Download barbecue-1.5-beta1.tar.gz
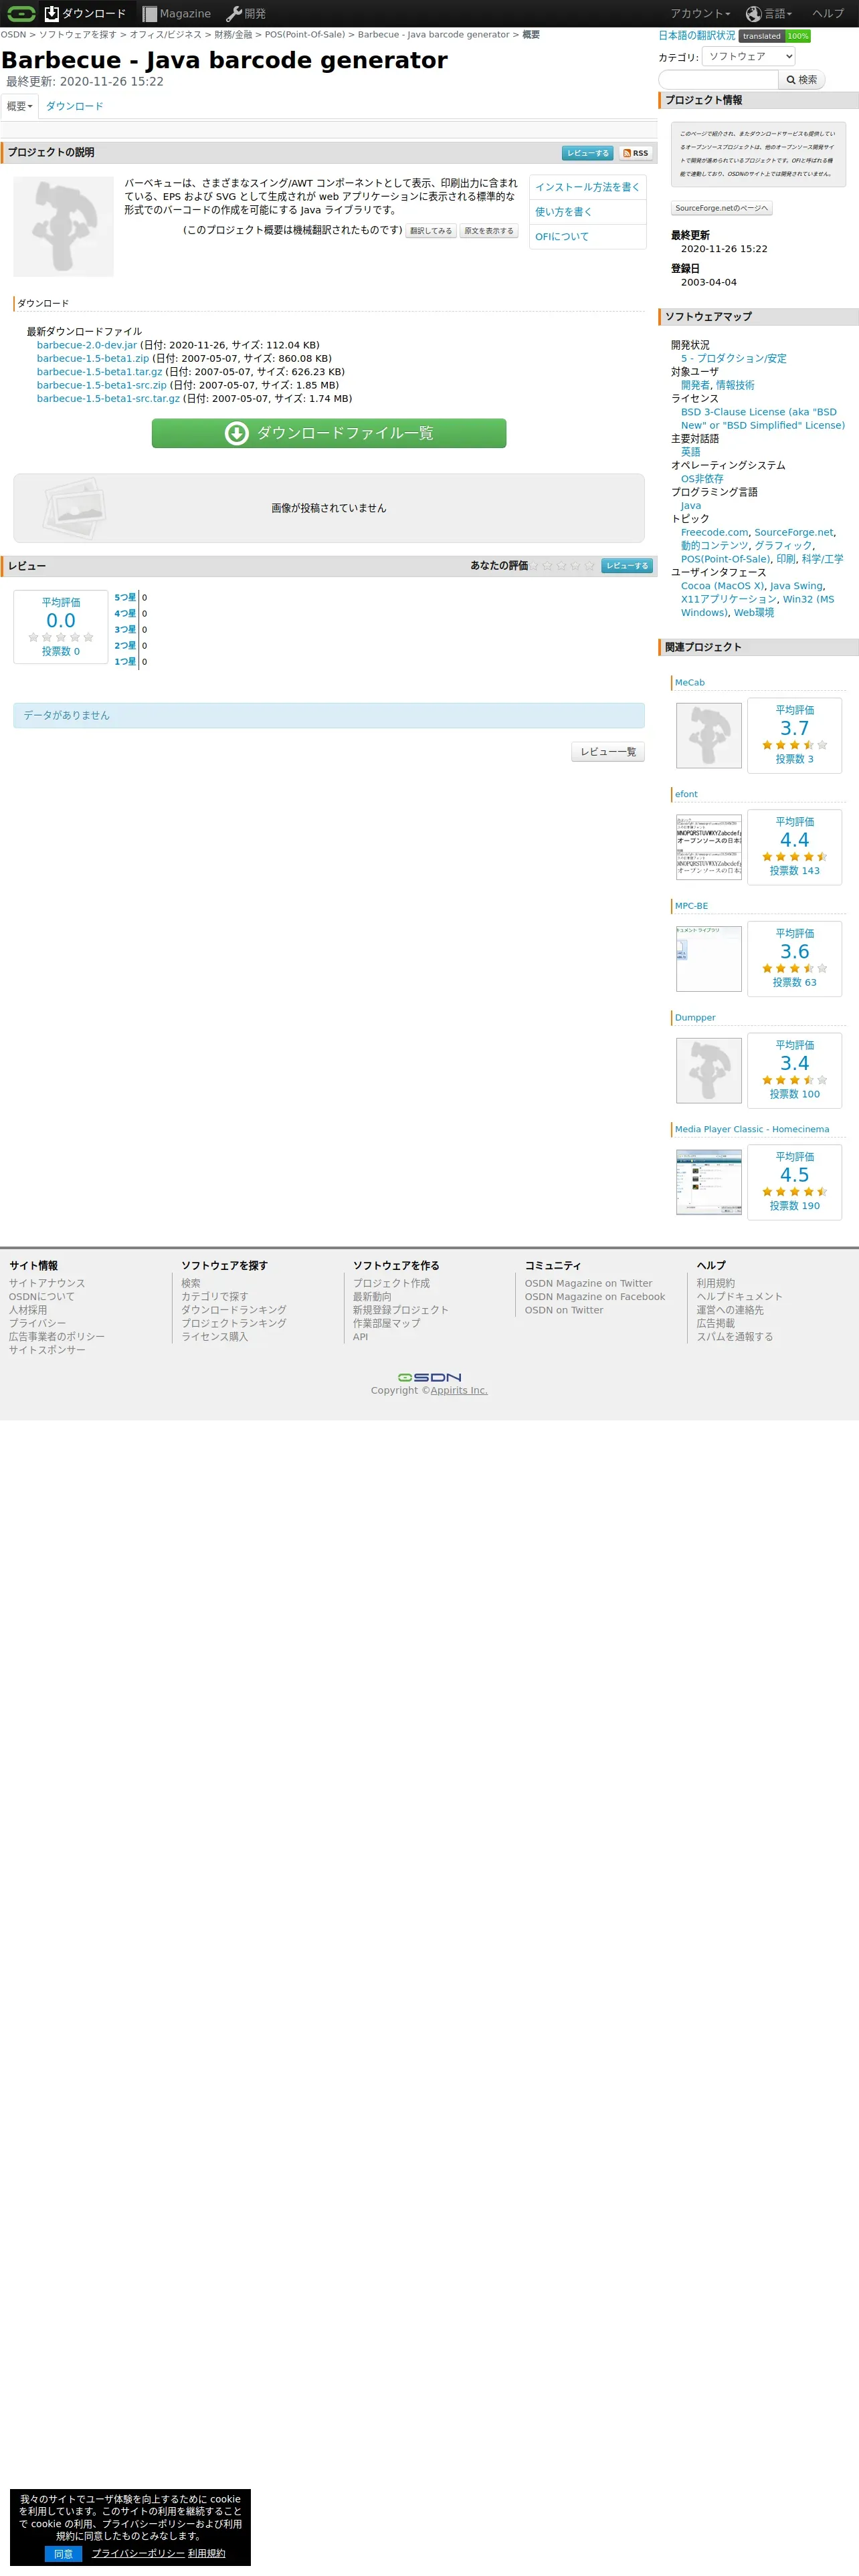 [x=99, y=372]
